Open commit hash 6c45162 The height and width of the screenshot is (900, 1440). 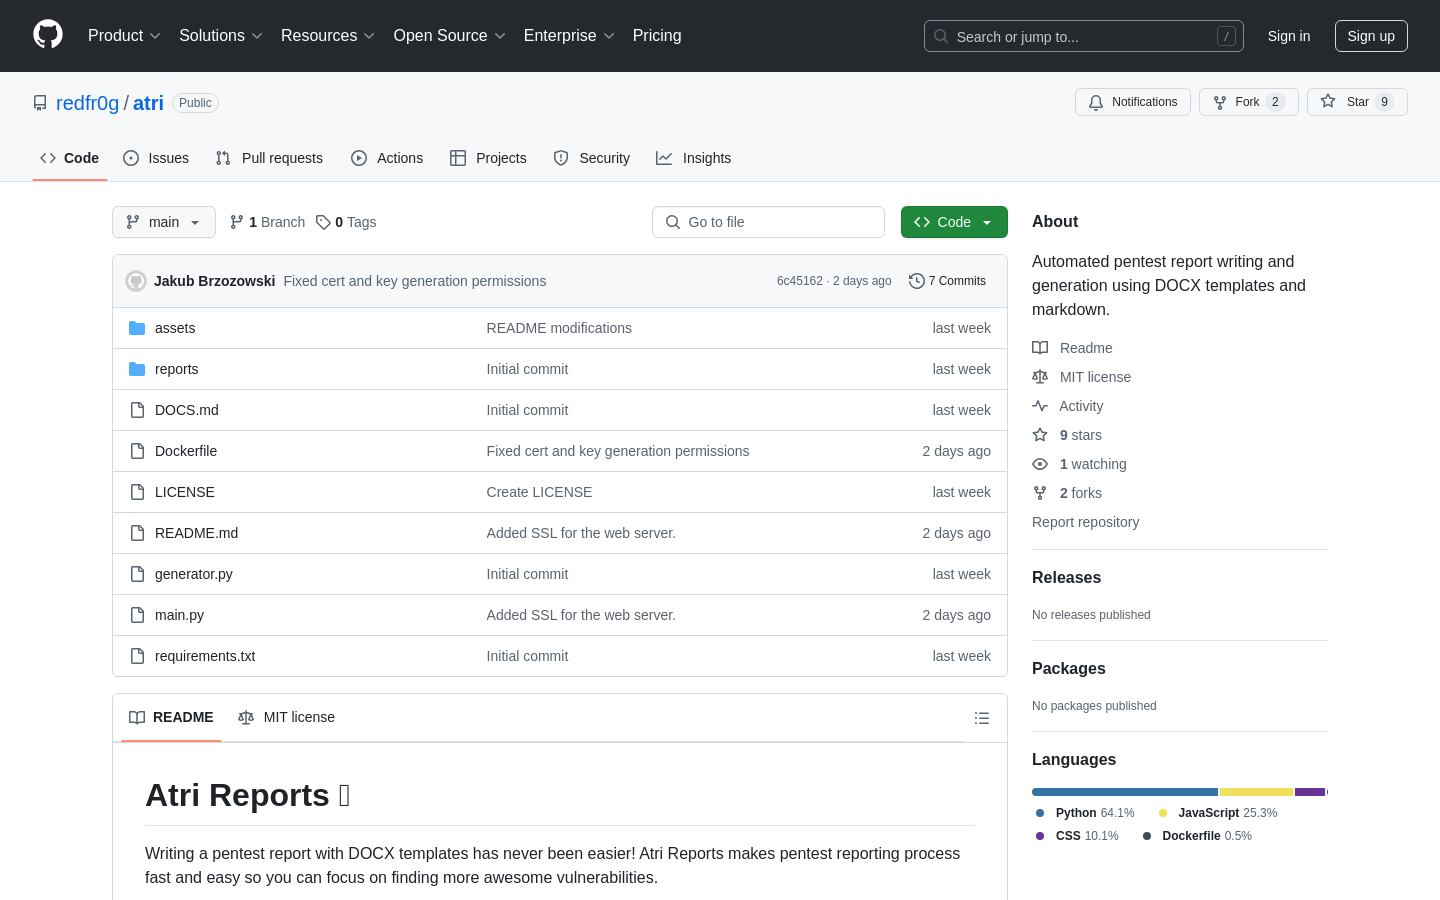(x=799, y=281)
